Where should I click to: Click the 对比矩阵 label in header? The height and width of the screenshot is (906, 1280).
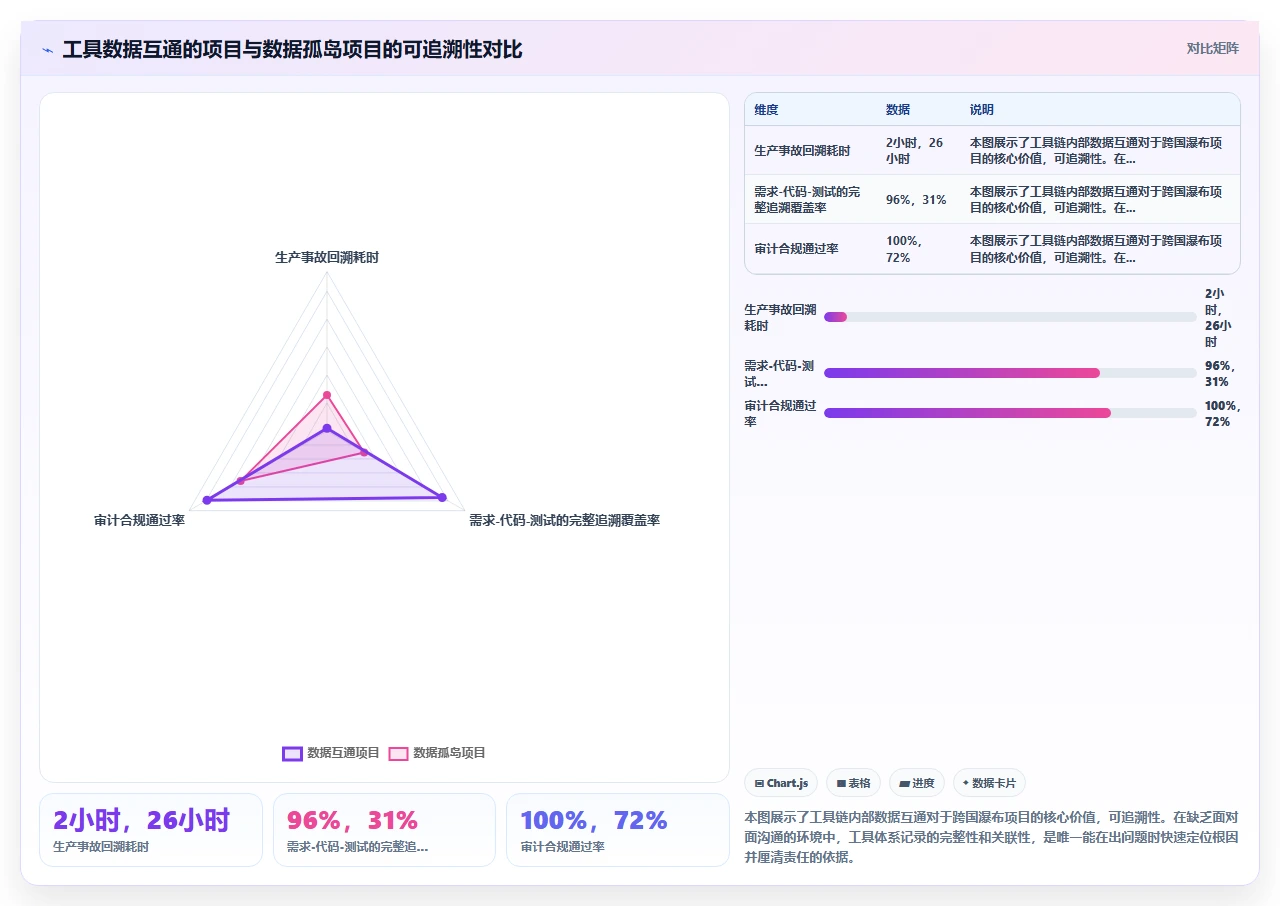(1212, 48)
